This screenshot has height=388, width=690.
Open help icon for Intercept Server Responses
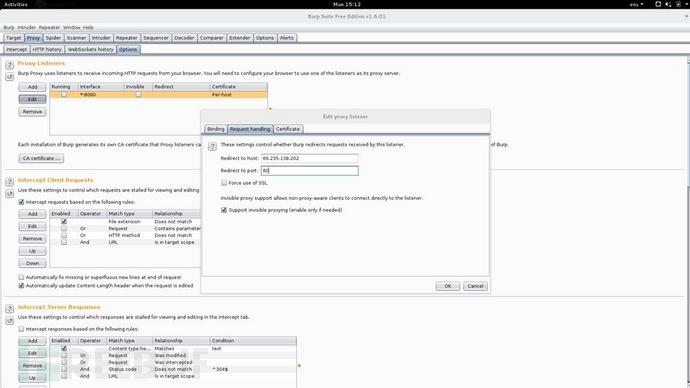point(10,309)
